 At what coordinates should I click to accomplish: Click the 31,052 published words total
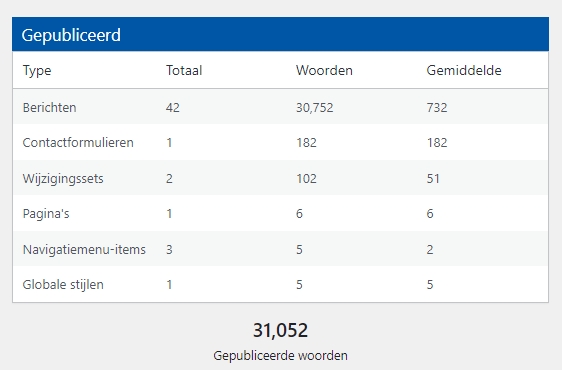click(x=280, y=330)
